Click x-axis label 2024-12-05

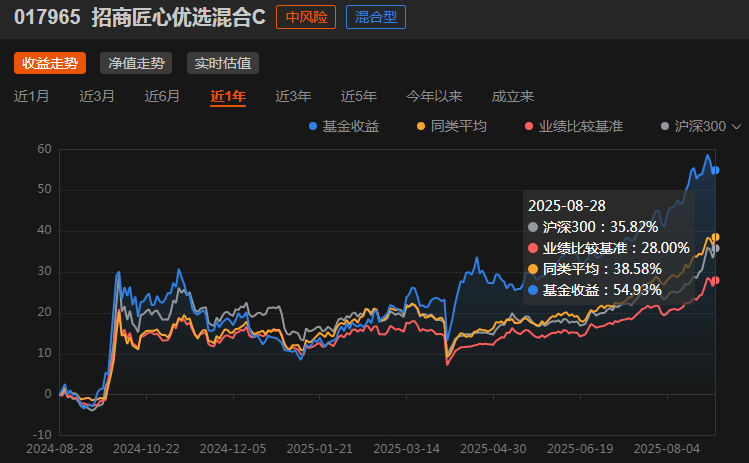233,449
